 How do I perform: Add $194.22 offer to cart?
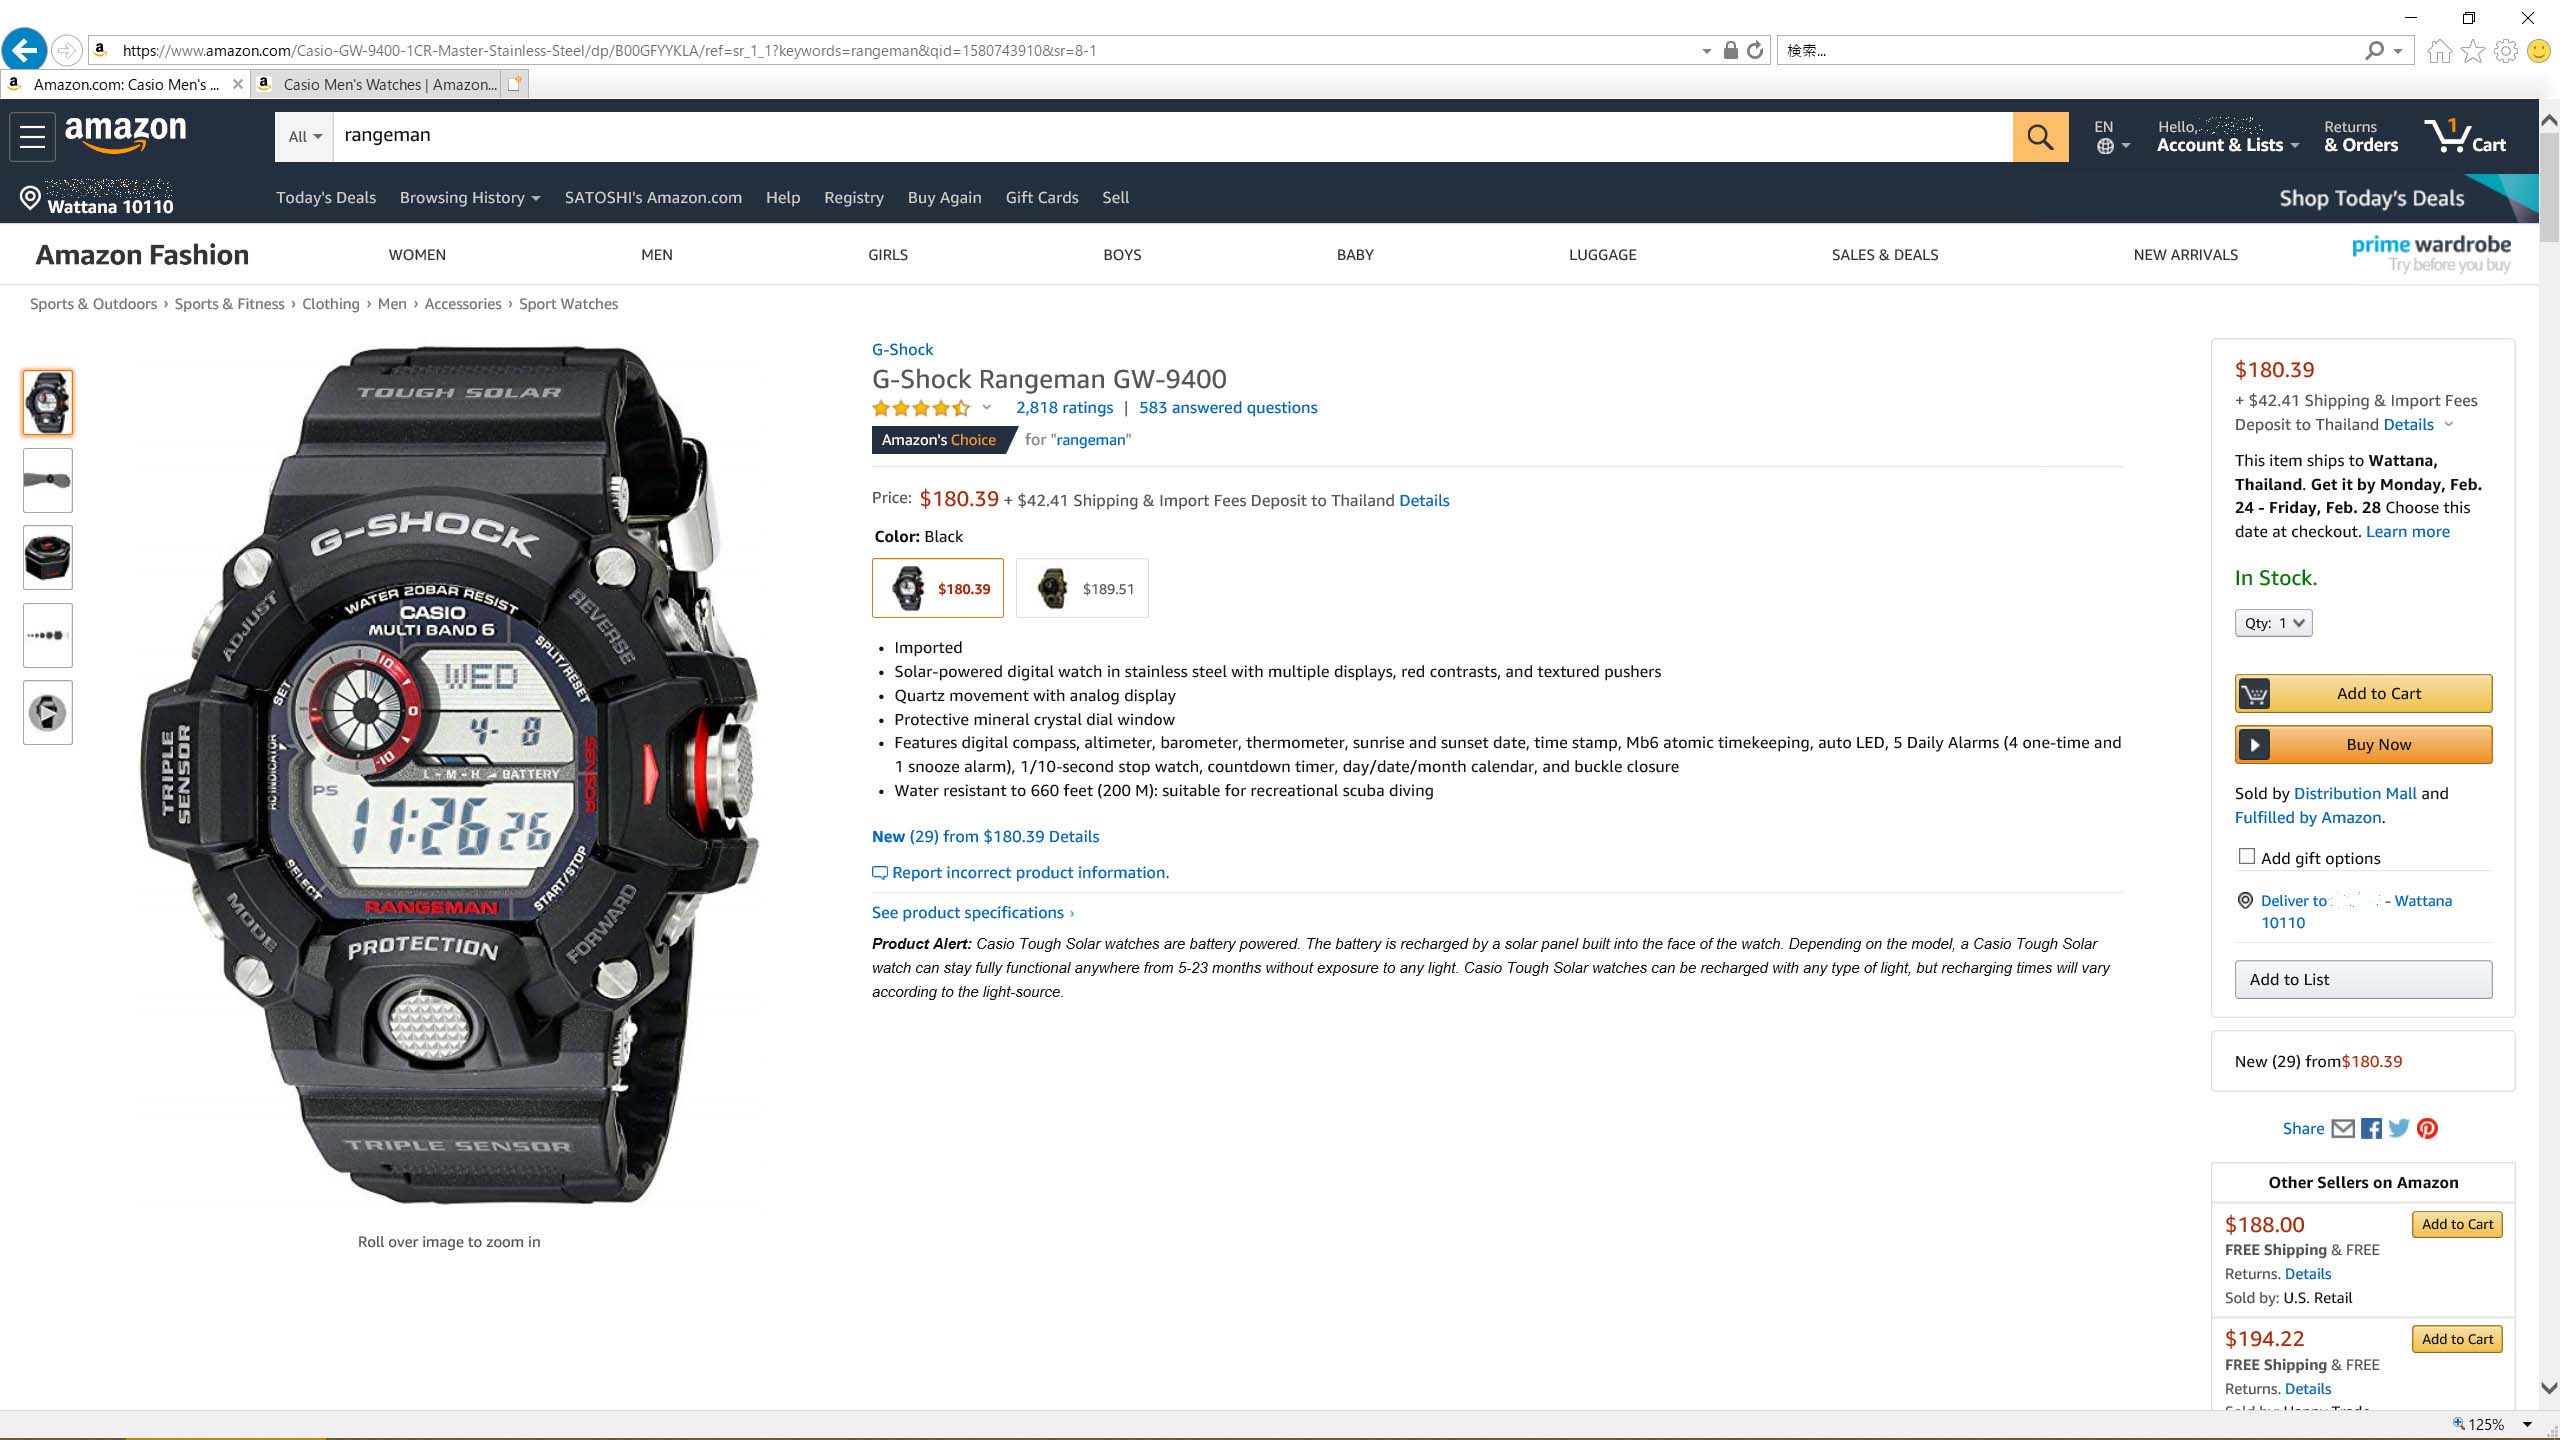[x=2457, y=1339]
